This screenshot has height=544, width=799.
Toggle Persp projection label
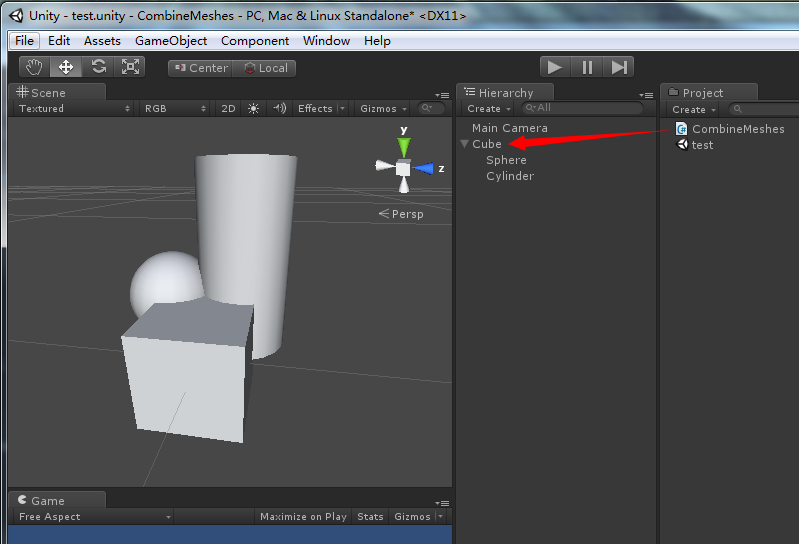pos(401,214)
